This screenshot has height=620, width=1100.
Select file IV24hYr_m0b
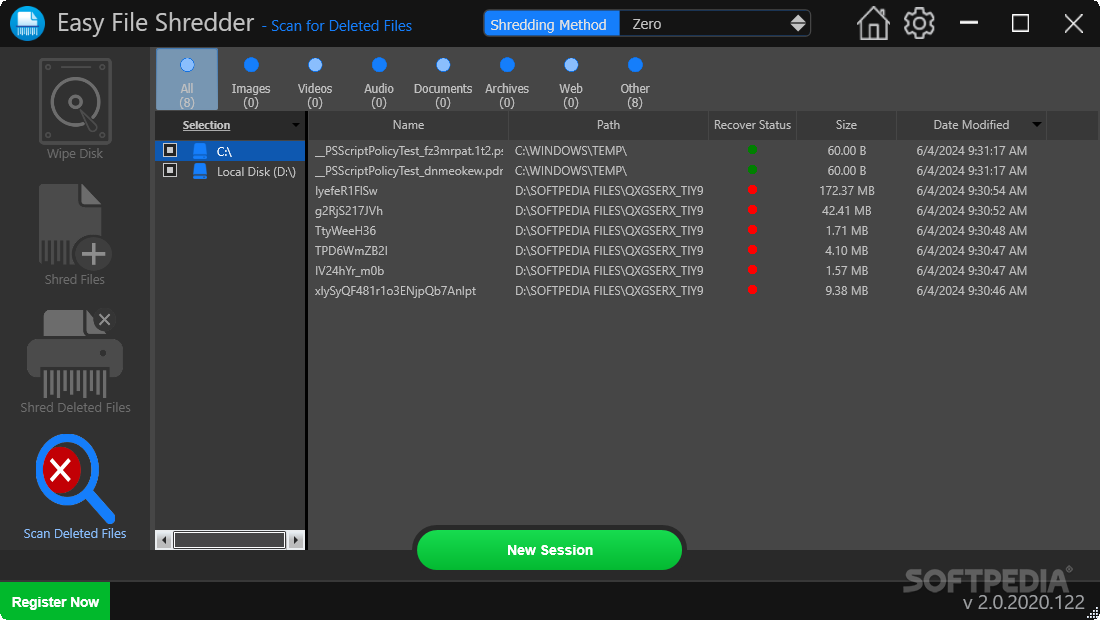pos(349,271)
